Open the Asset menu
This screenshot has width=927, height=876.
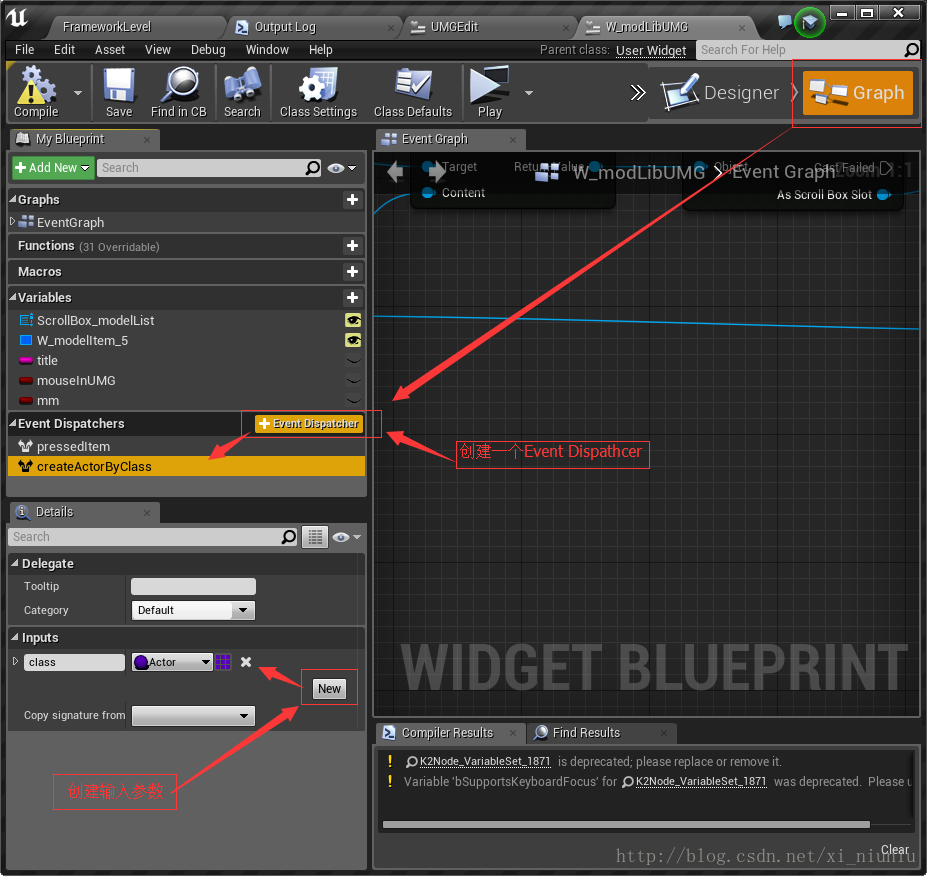(x=110, y=50)
